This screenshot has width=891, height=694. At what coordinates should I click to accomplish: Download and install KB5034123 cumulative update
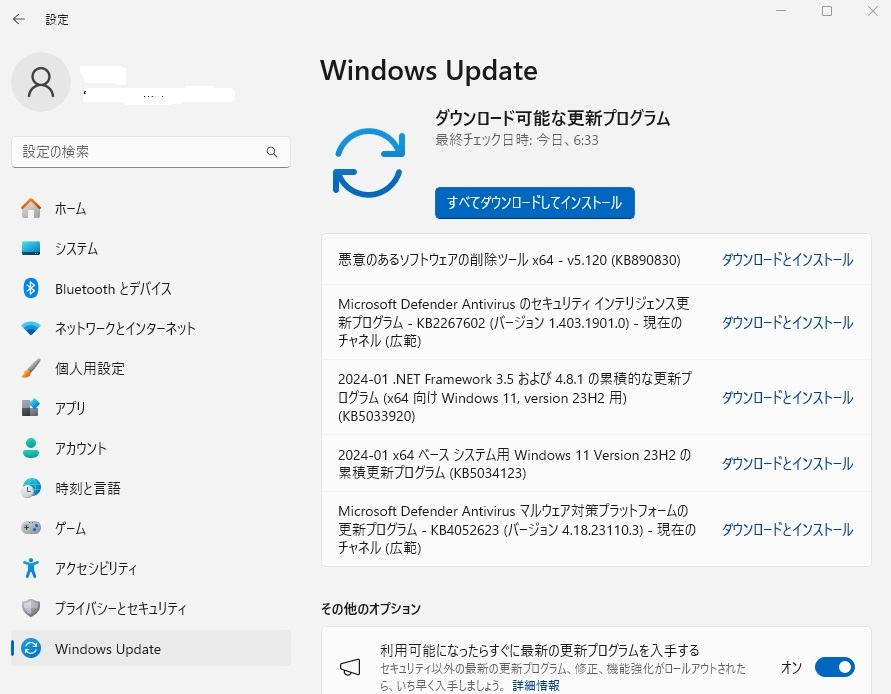pos(788,464)
